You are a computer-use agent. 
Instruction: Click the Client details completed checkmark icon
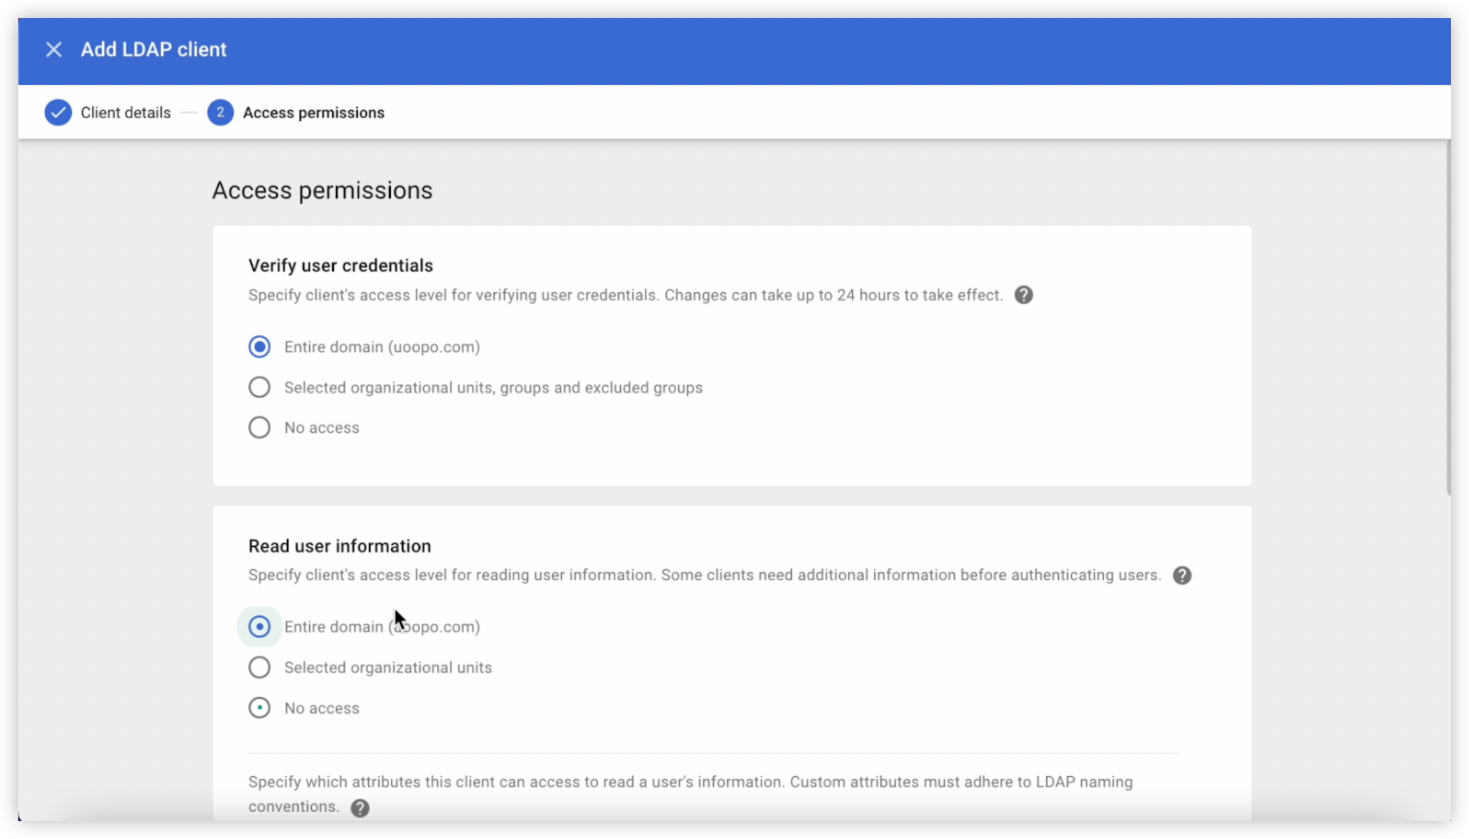[x=58, y=113]
